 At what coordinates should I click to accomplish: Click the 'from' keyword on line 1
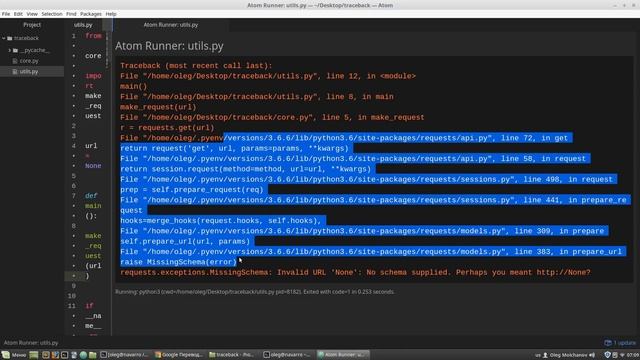93,36
